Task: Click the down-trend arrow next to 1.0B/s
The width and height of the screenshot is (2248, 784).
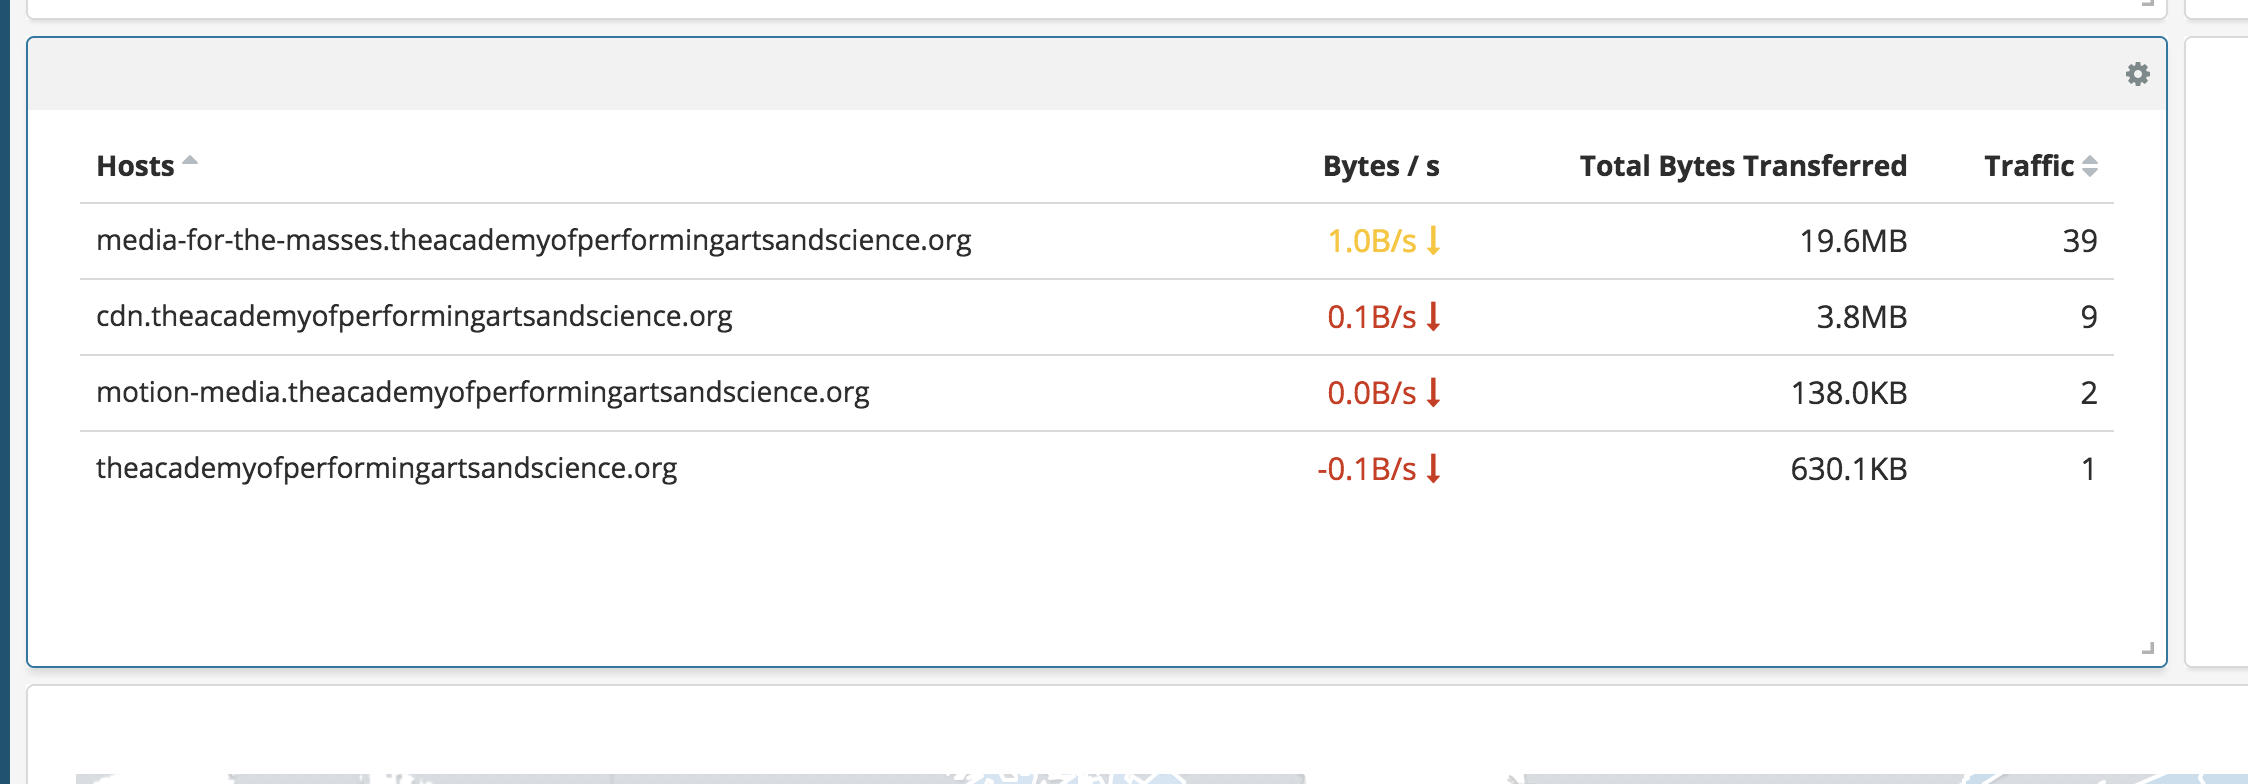Action: point(1435,241)
